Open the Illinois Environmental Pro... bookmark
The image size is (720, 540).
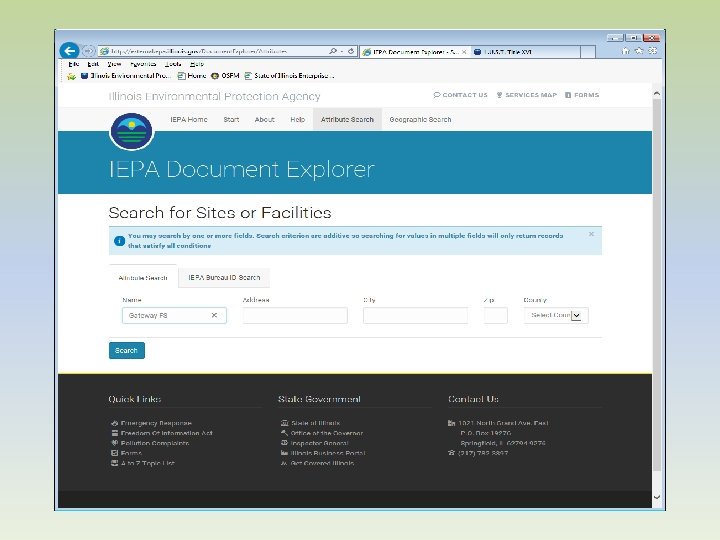tap(126, 76)
